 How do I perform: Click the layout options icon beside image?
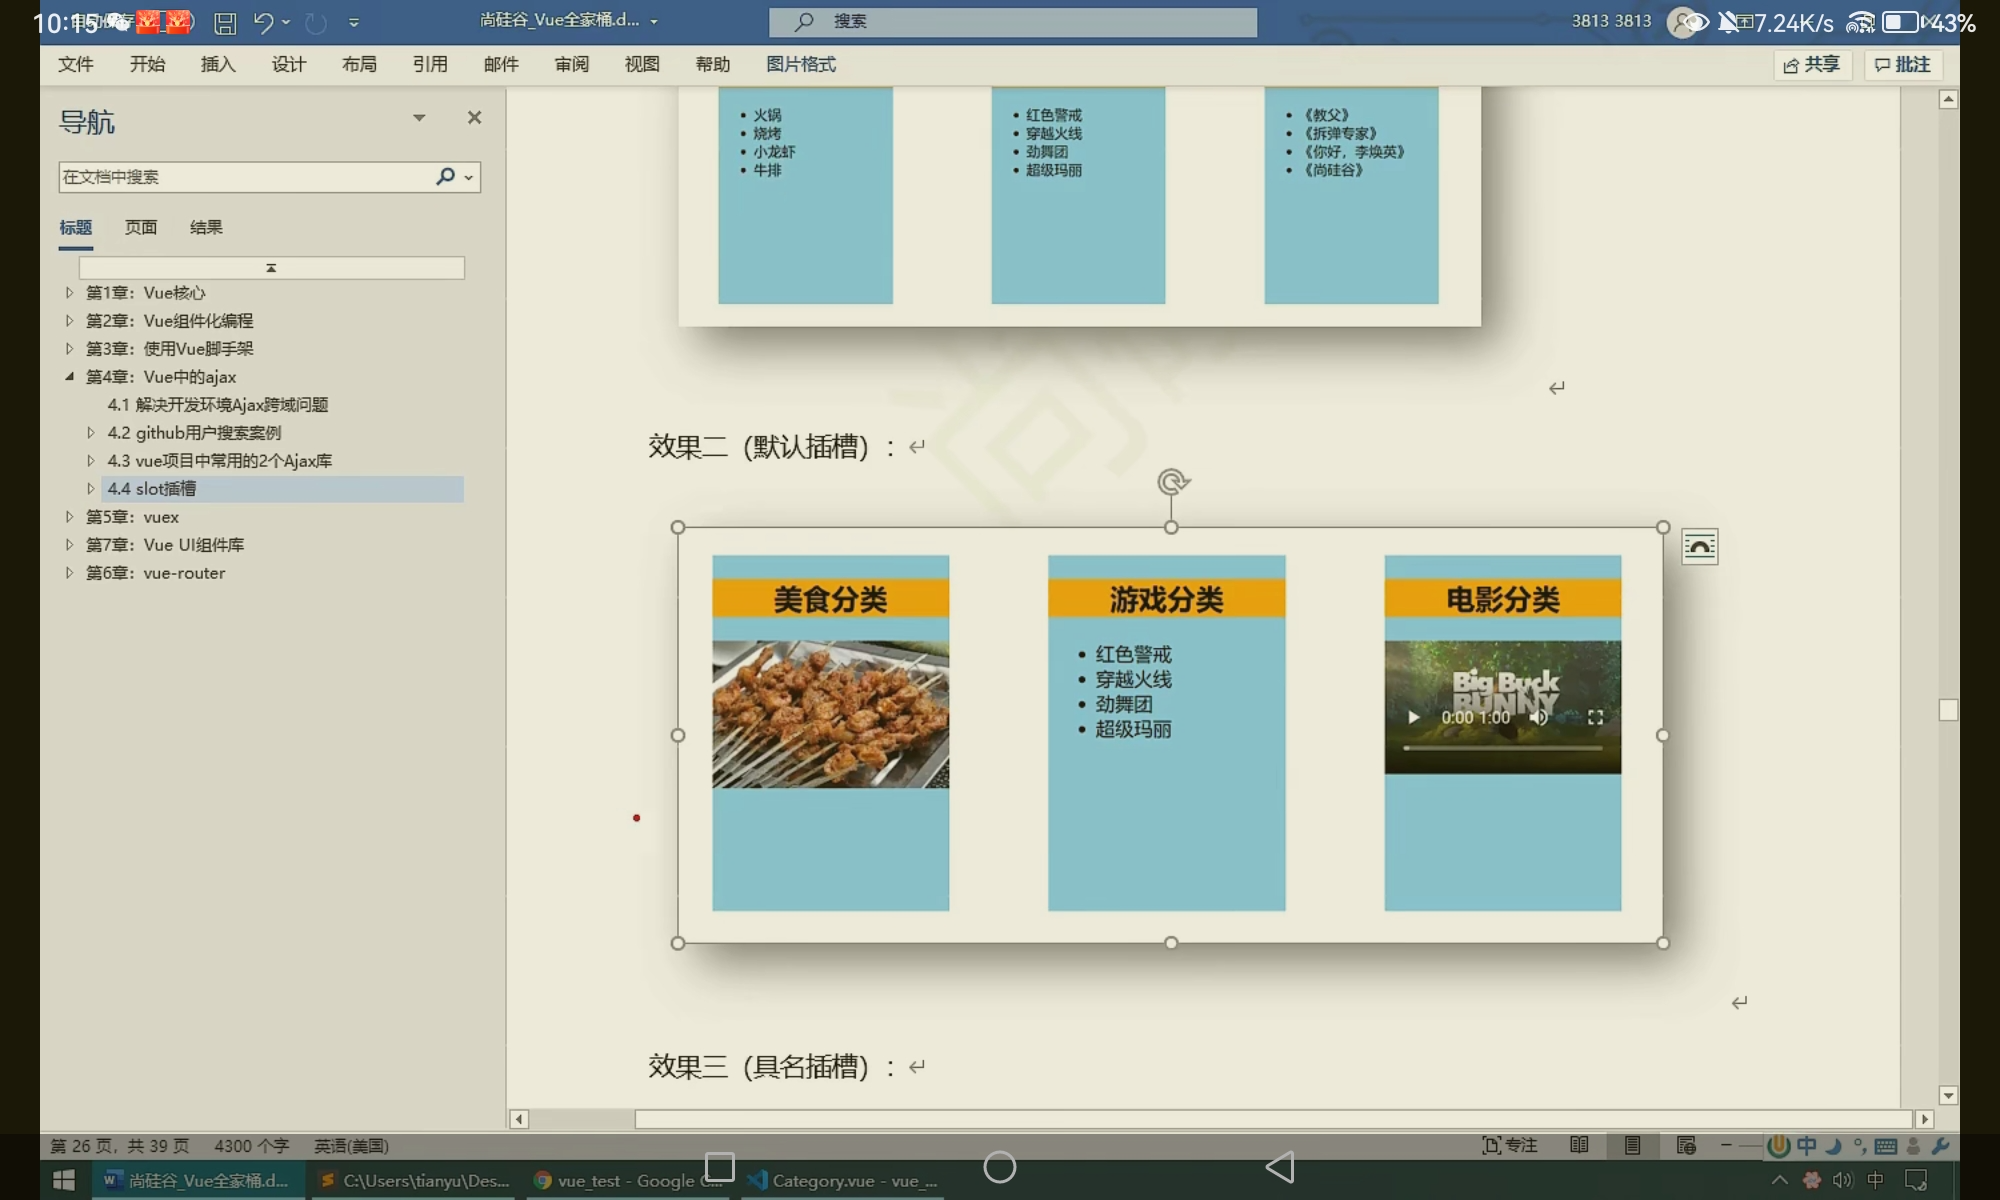tap(1699, 547)
